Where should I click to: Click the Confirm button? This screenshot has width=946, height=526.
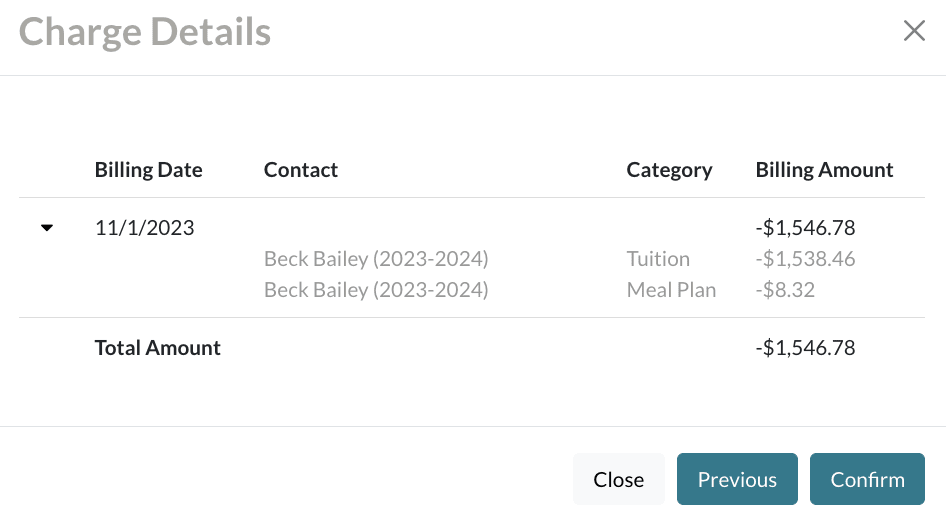pos(867,479)
